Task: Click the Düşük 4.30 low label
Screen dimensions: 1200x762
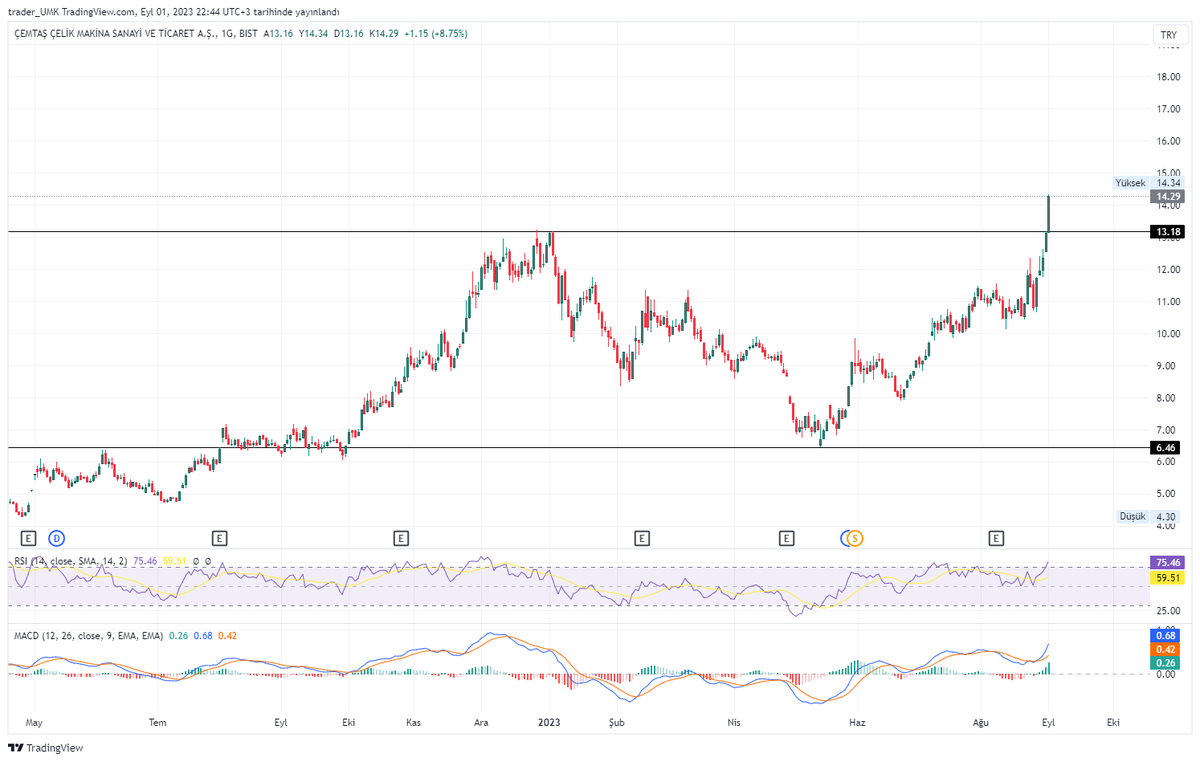Action: [x=1149, y=516]
